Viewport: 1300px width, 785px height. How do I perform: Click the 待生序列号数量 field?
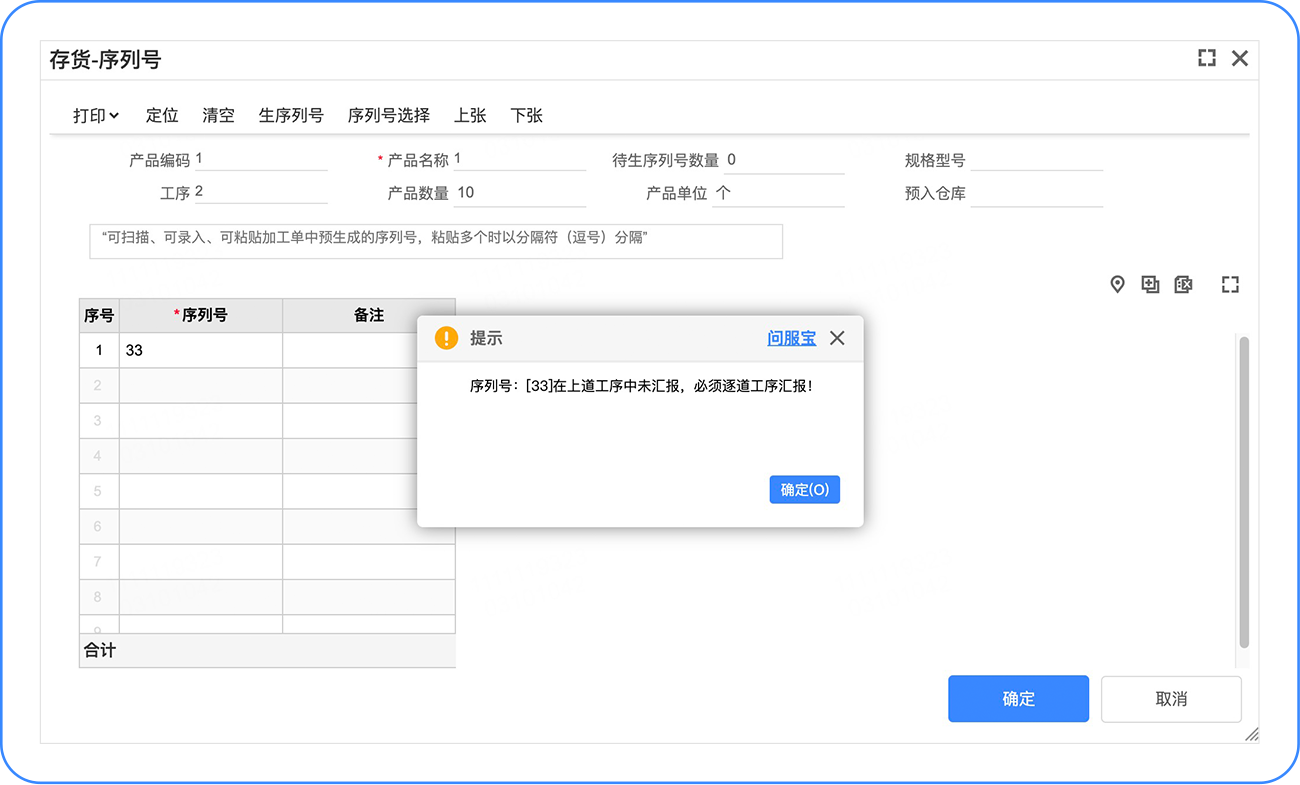[784, 160]
